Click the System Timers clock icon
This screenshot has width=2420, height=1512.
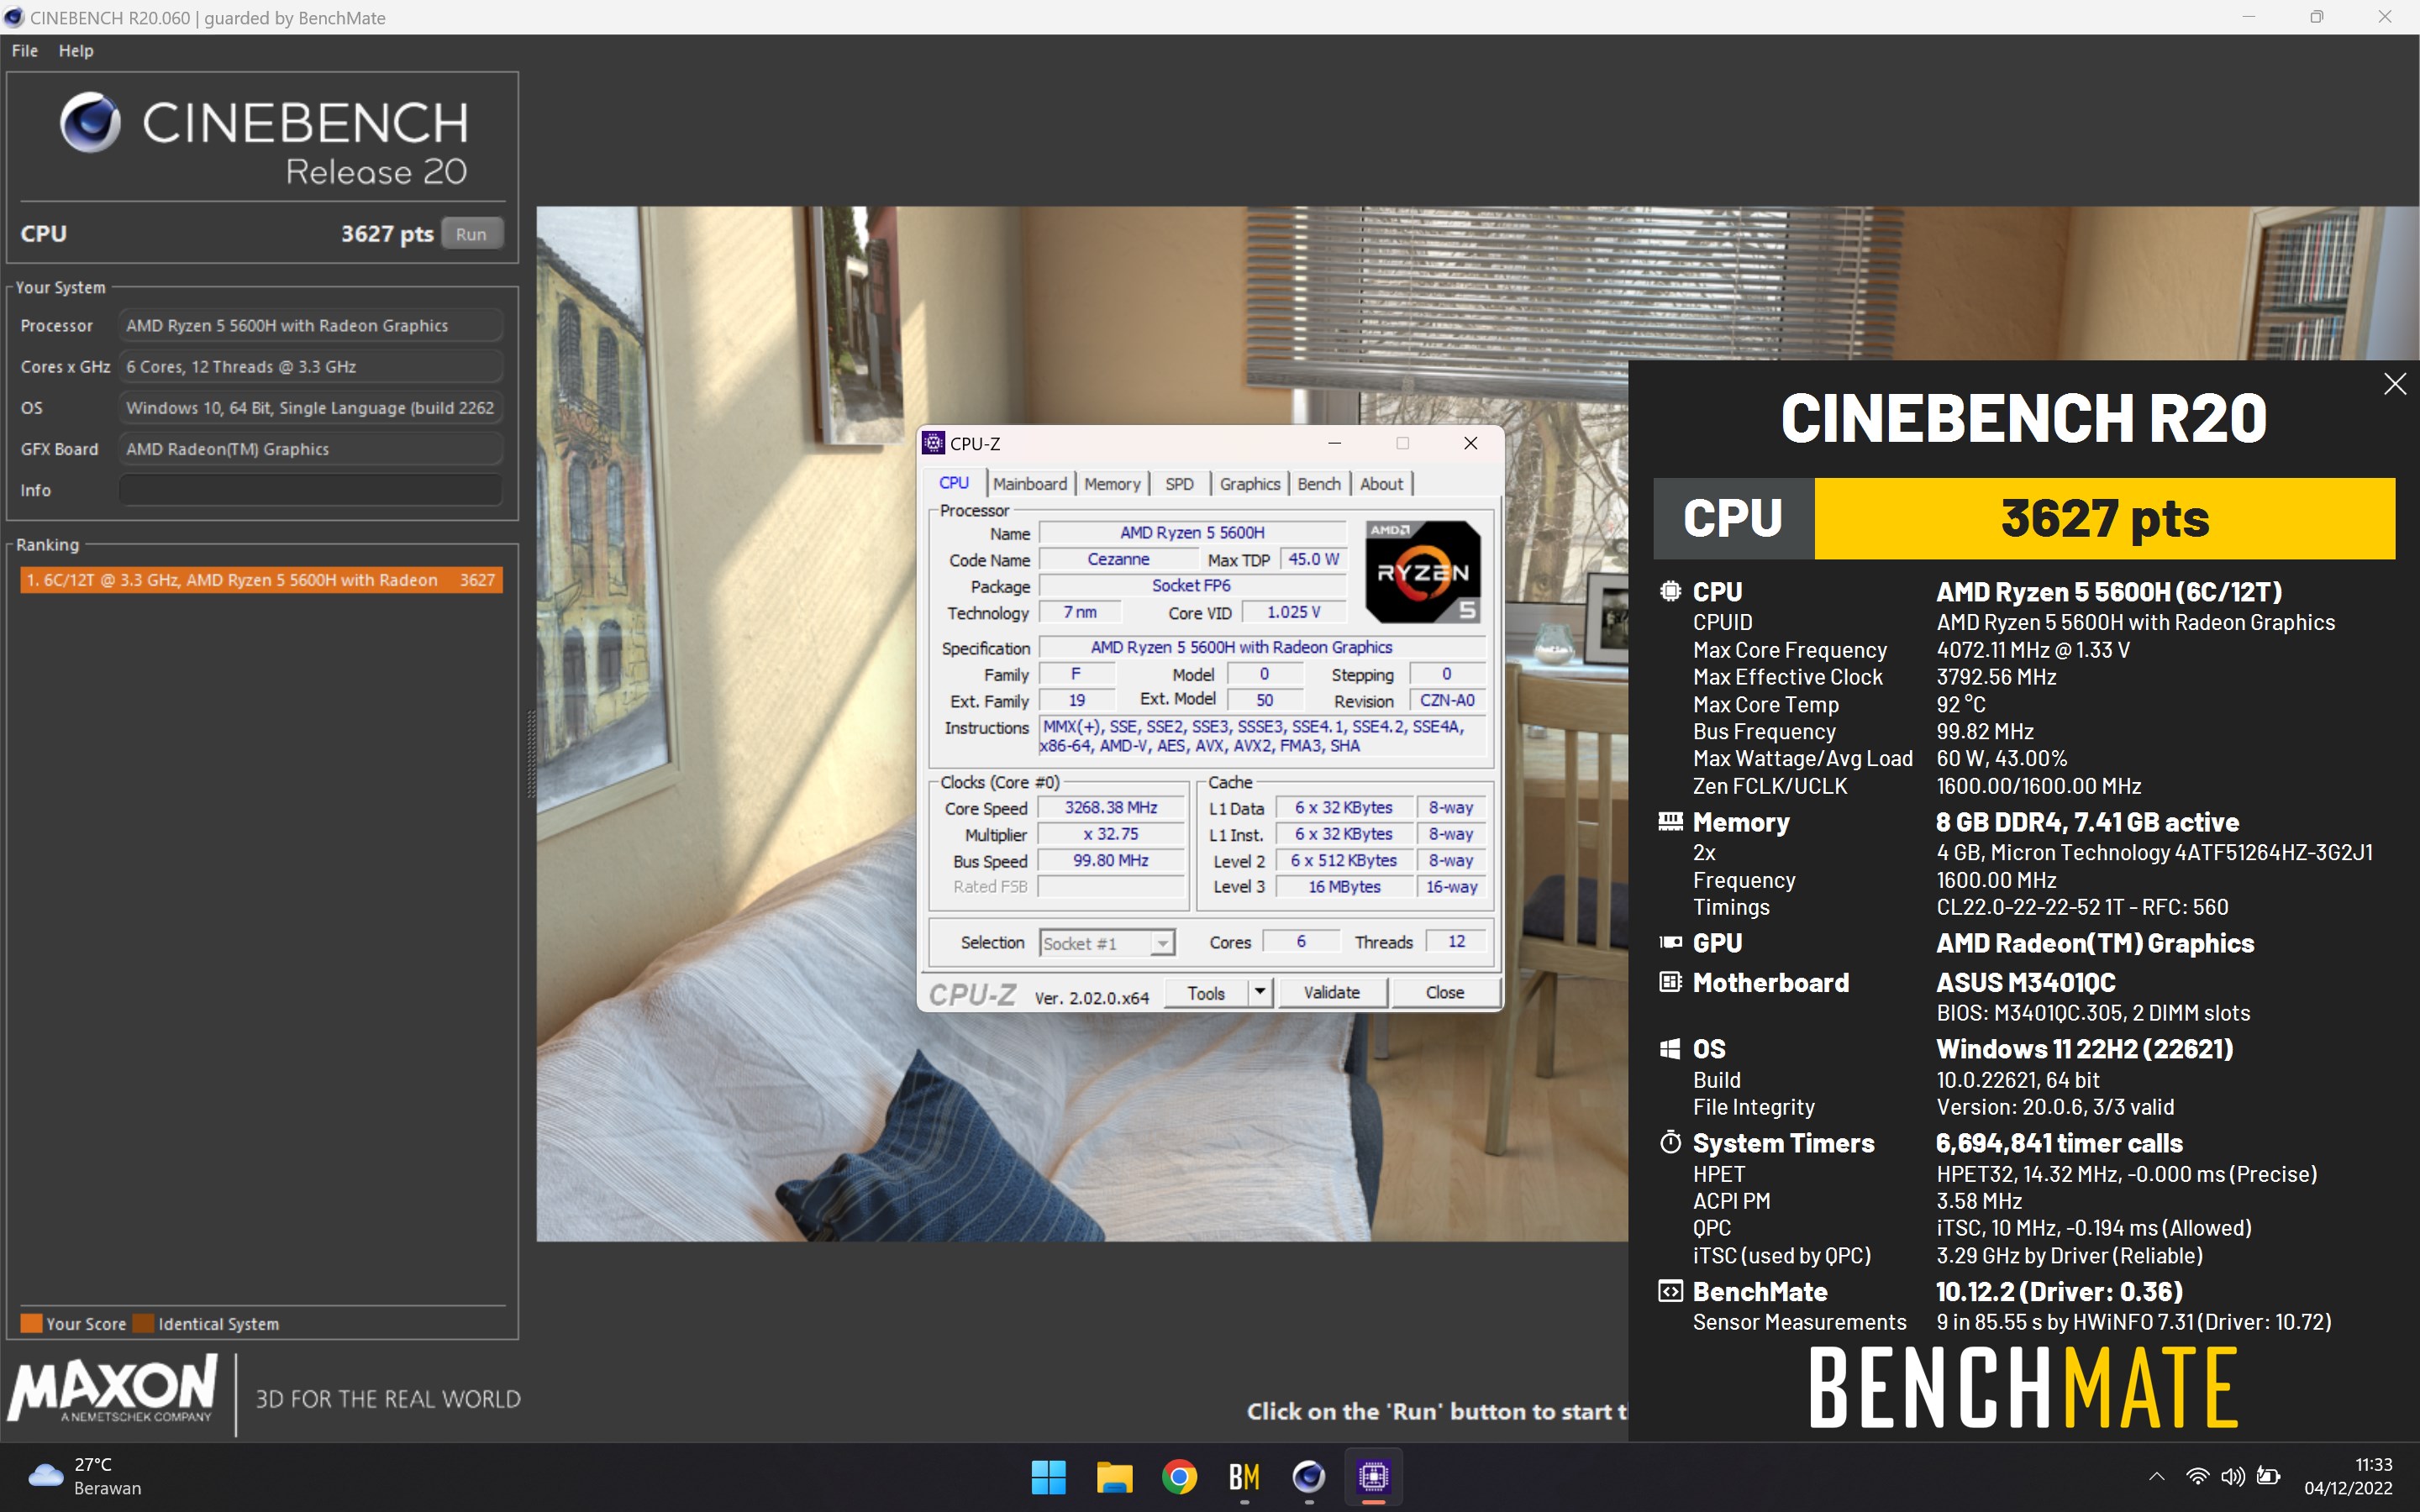pos(1670,1142)
